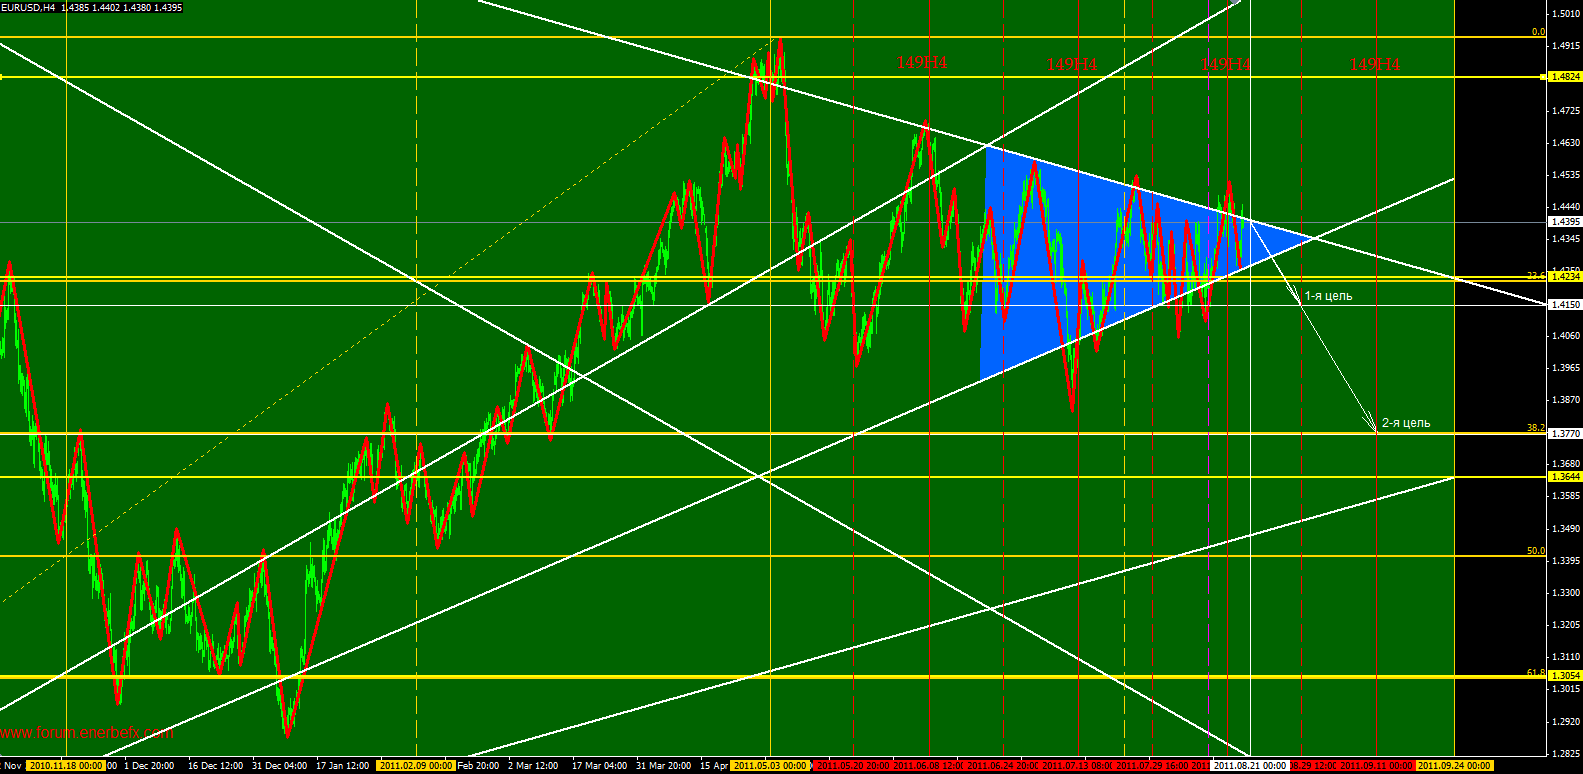Select the 1.4395 current price label
Viewport: 1583px width, 774px height.
[x=1564, y=222]
